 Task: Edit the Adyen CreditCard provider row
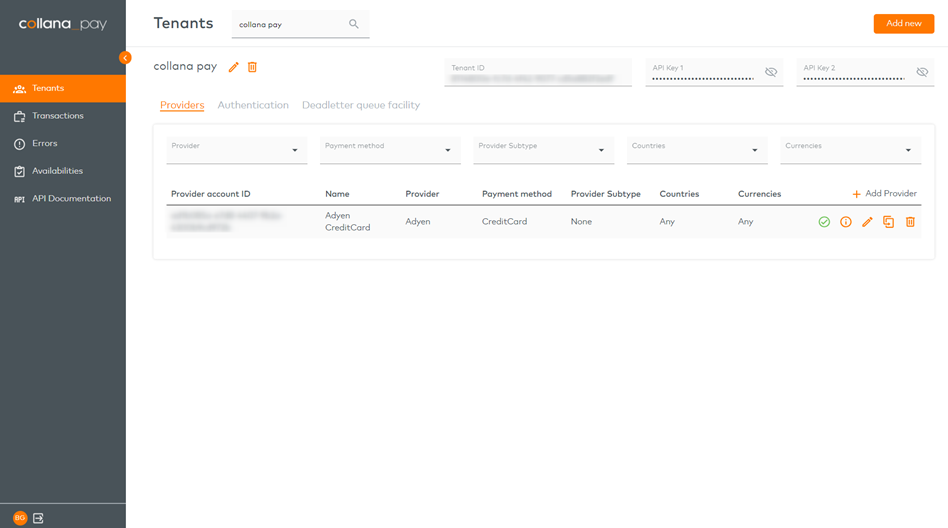pos(867,222)
